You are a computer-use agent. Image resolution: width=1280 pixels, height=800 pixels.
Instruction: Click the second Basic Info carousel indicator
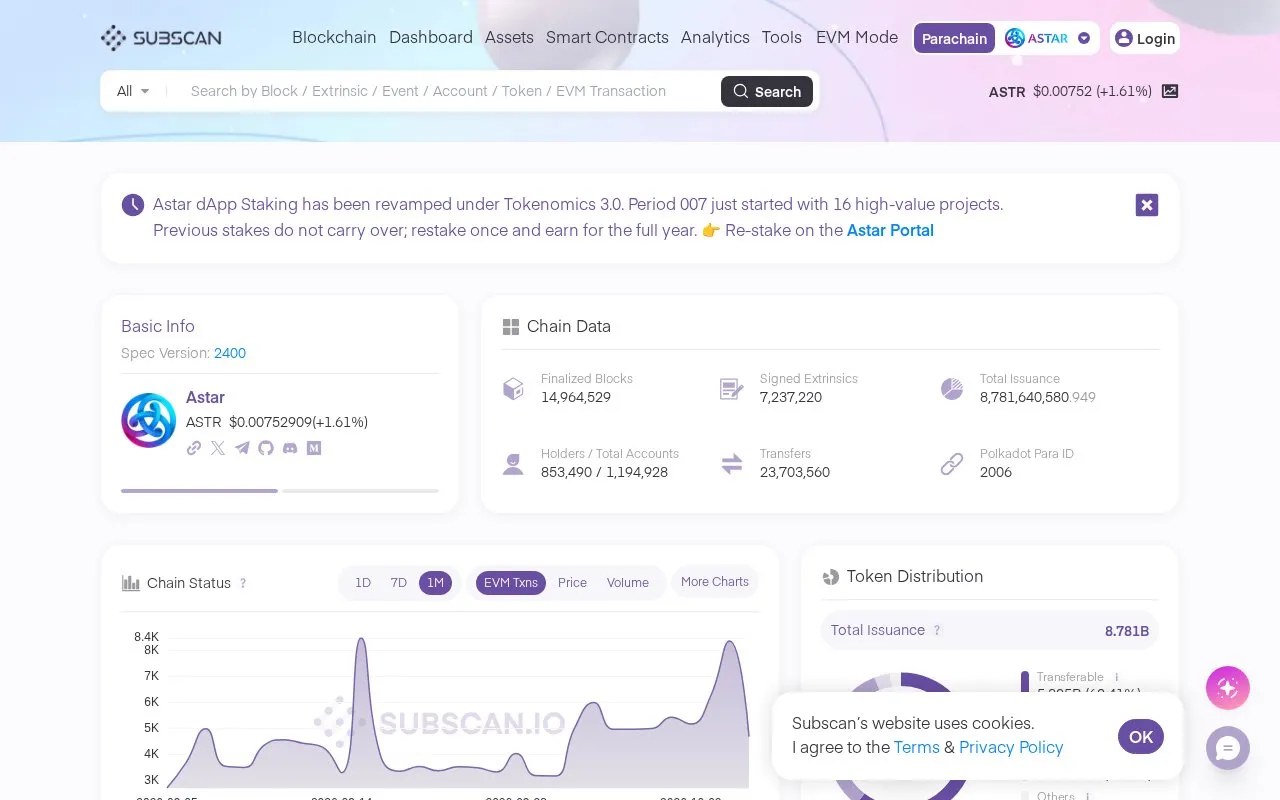(360, 491)
